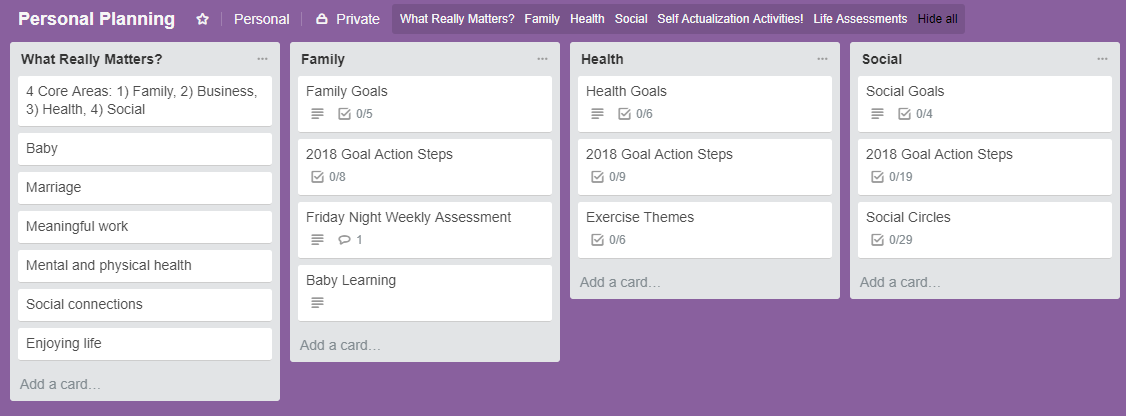Screen dimensions: 1126x416
Task: Star the Personal Planning board
Action: (203, 19)
